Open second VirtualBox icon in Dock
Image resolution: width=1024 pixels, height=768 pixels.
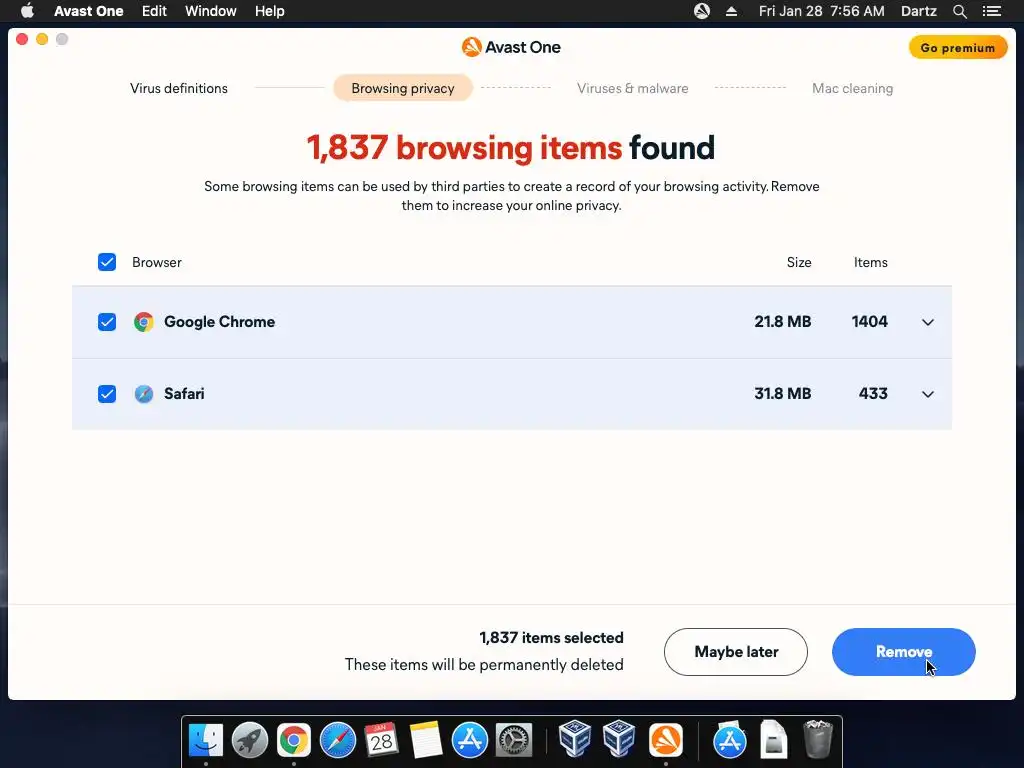(618, 739)
